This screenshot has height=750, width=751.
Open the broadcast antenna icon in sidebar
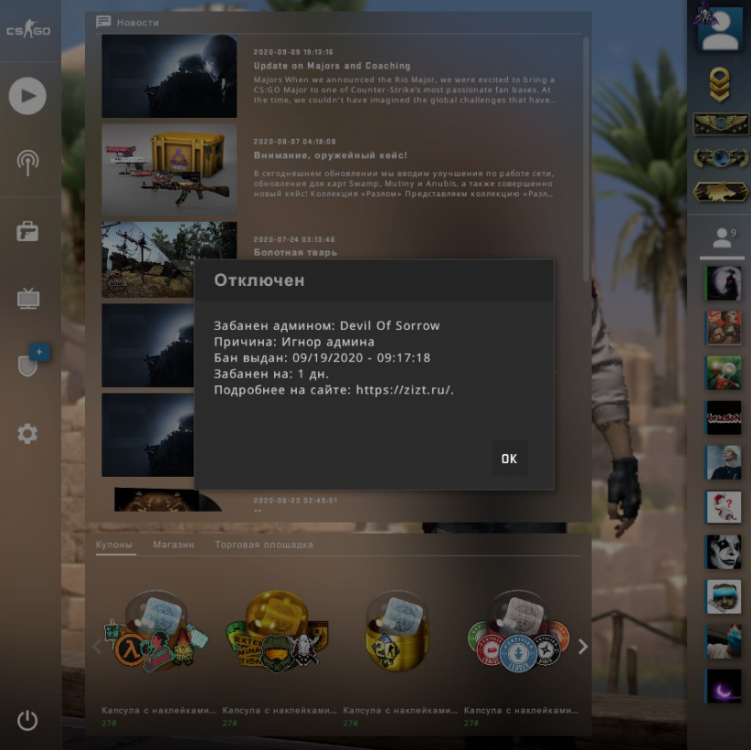(28, 163)
